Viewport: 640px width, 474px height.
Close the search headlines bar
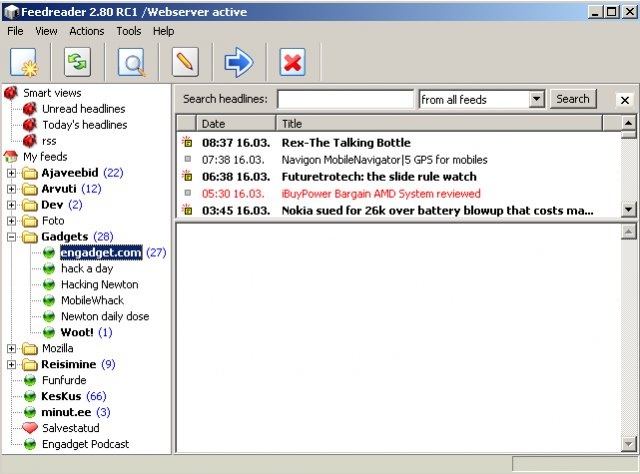coord(624,100)
